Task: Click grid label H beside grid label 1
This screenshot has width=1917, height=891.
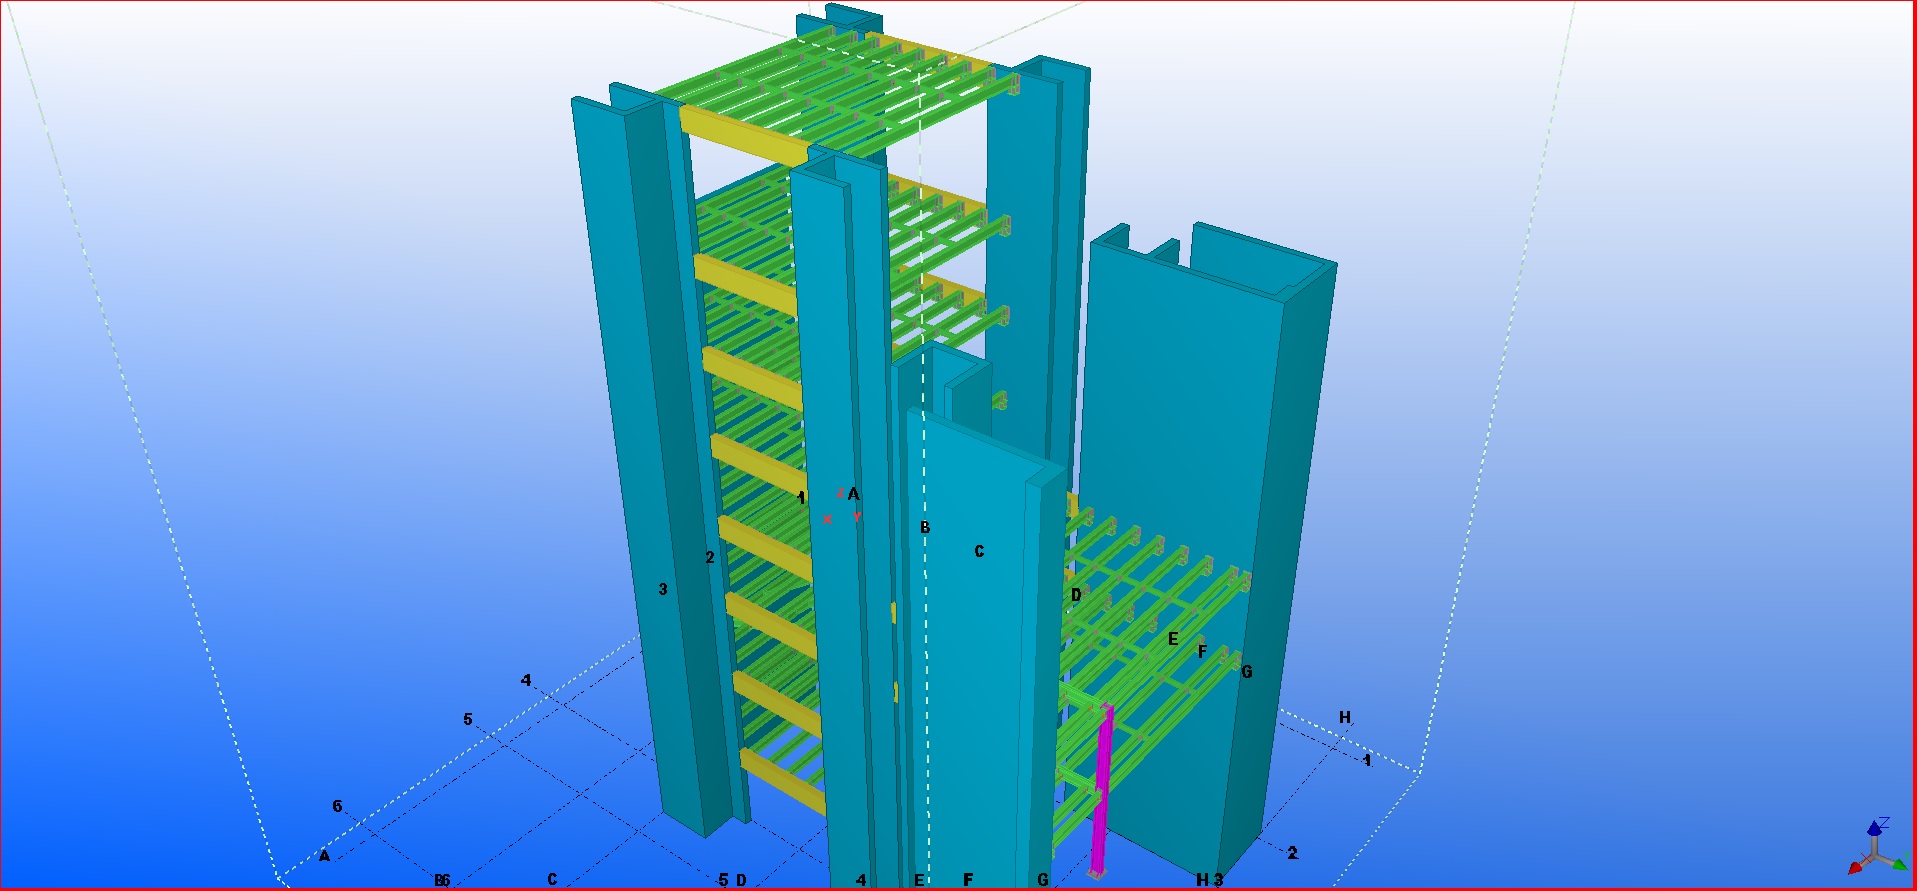Action: [x=1345, y=718]
